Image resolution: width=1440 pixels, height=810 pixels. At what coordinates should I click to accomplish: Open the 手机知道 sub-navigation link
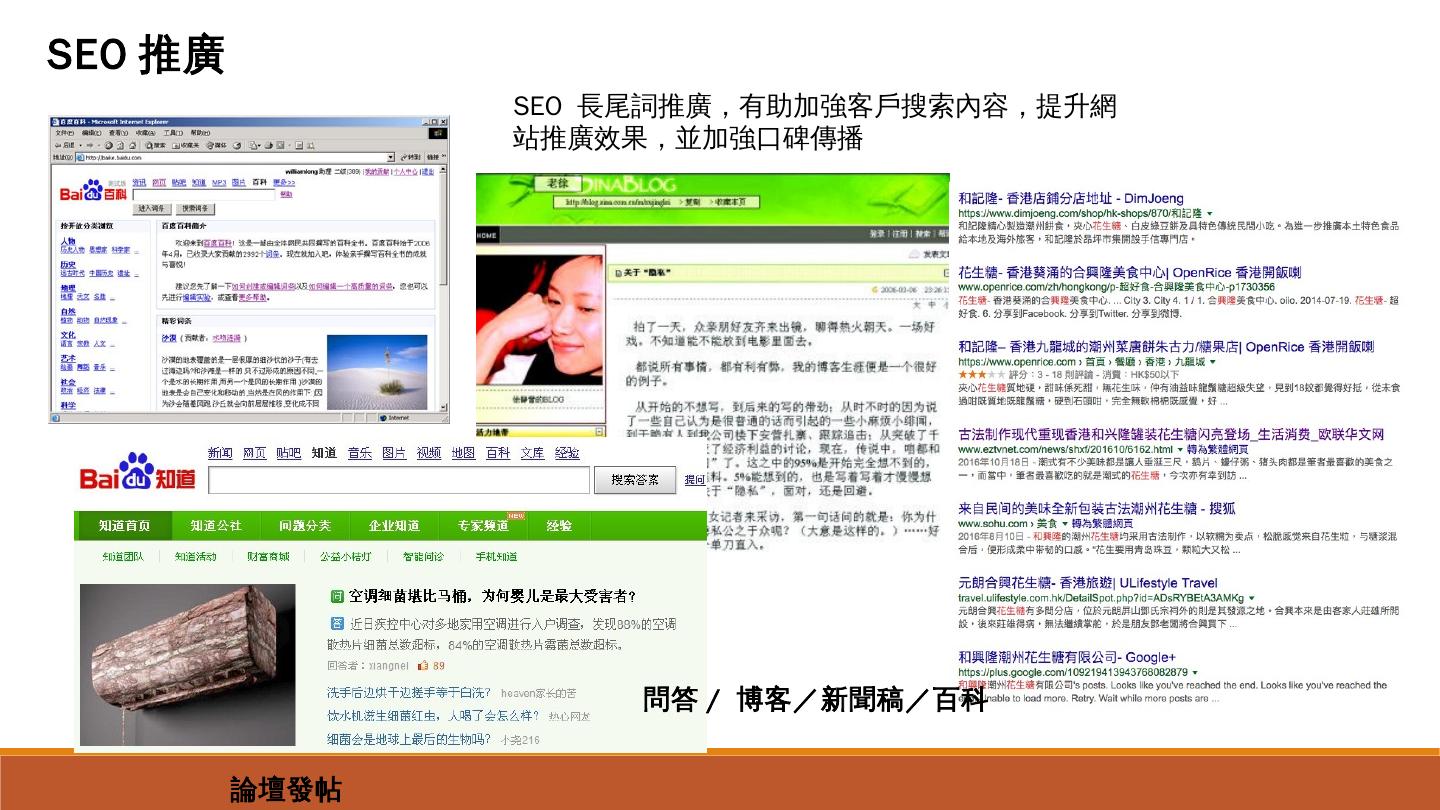coord(496,557)
